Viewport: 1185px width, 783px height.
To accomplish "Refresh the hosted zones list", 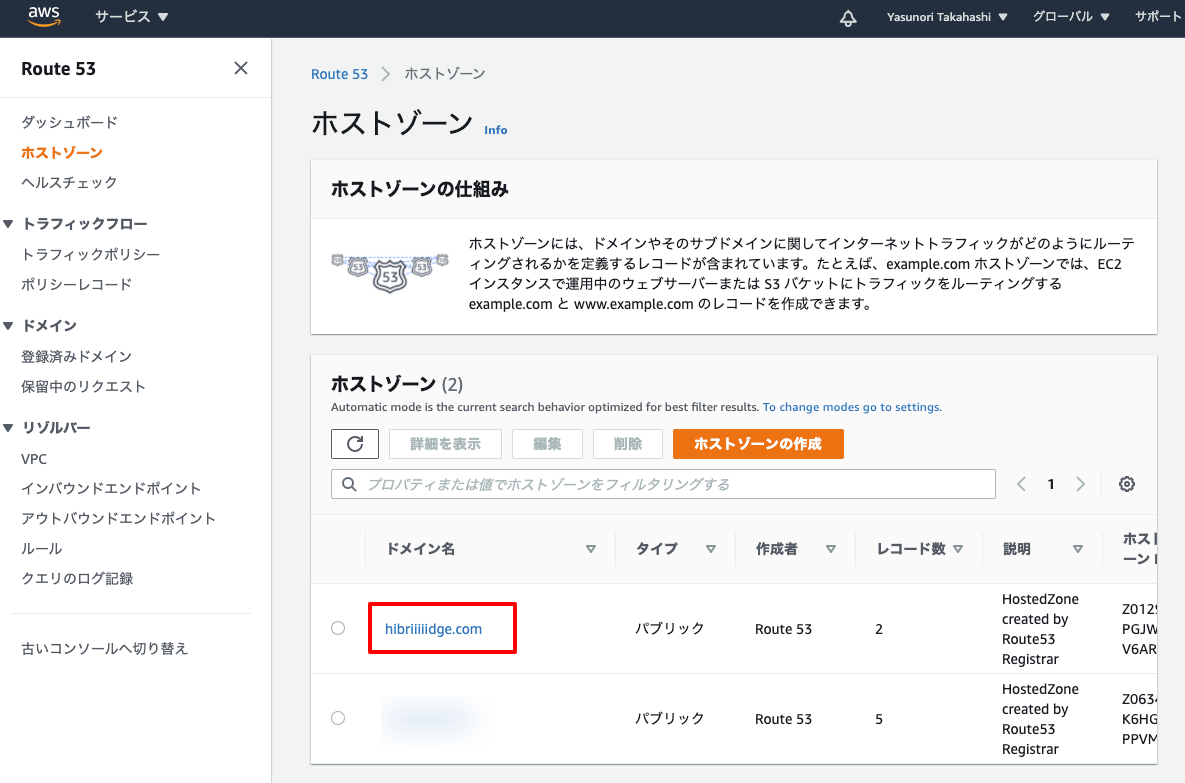I will pos(355,443).
